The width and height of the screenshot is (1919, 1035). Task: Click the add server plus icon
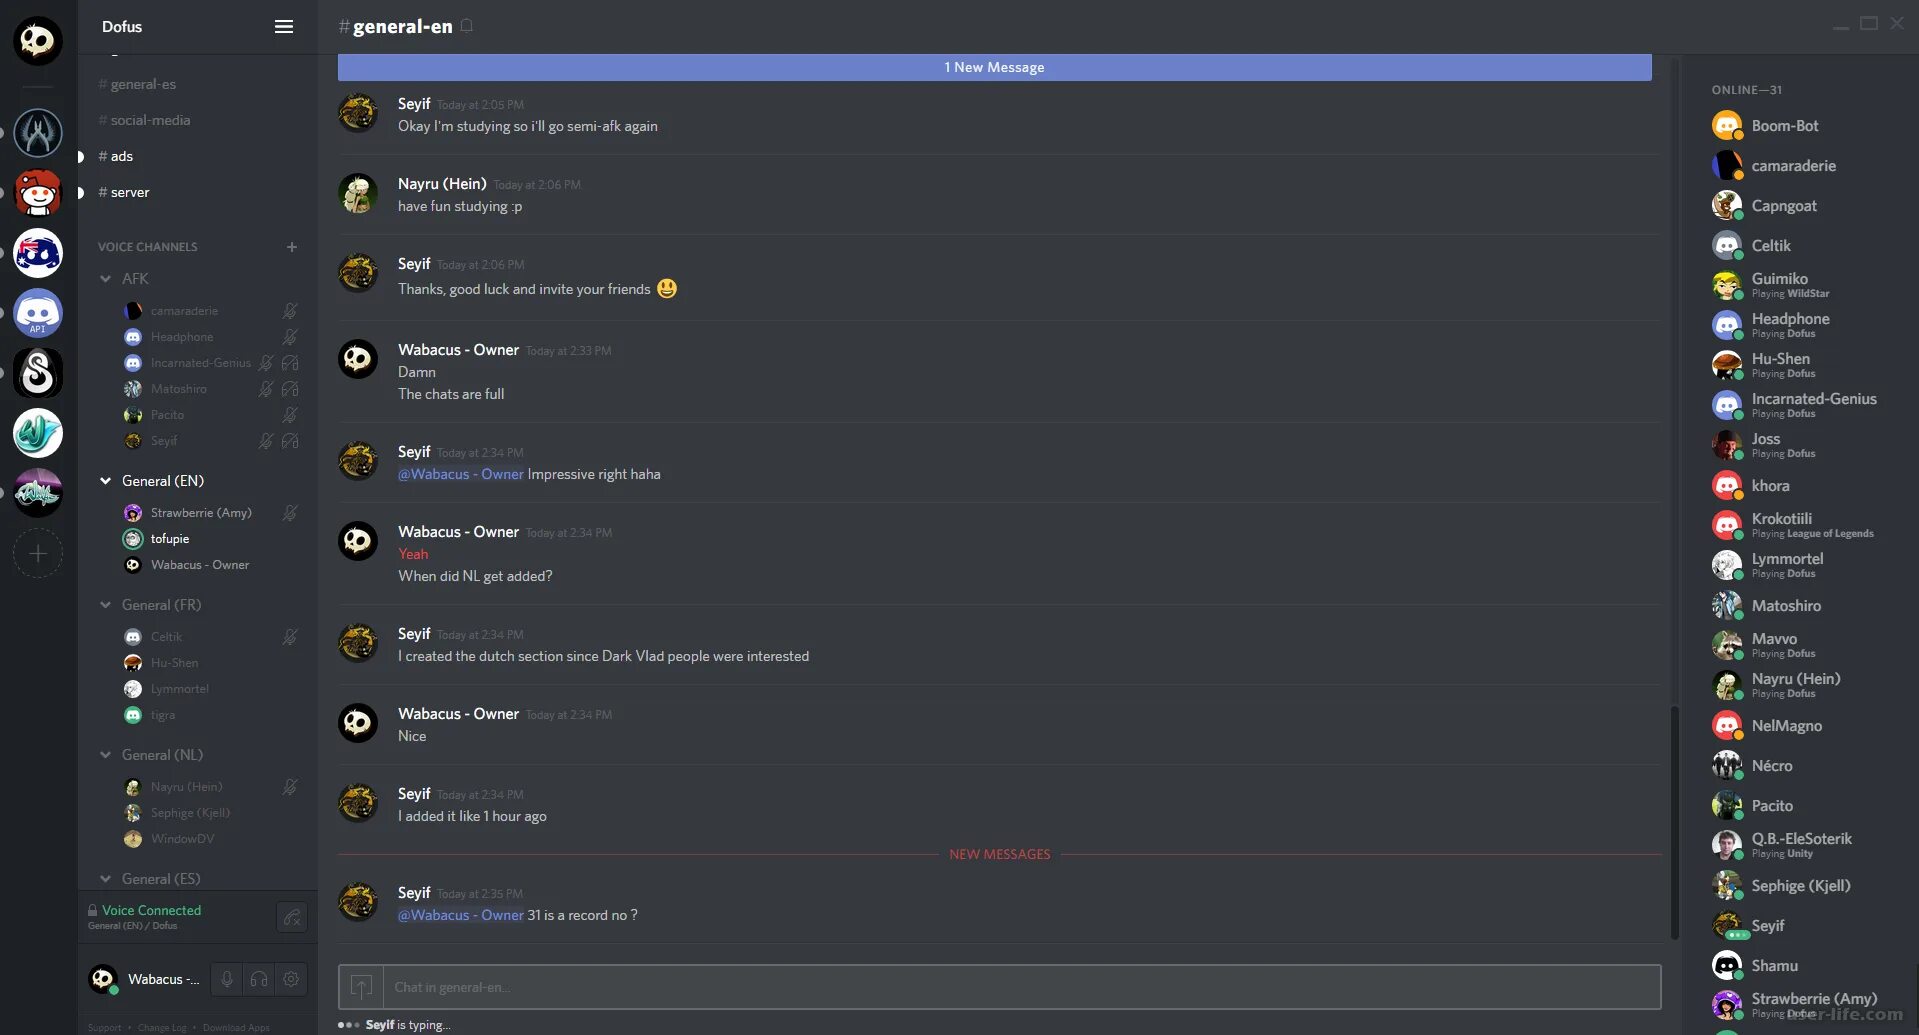point(38,553)
